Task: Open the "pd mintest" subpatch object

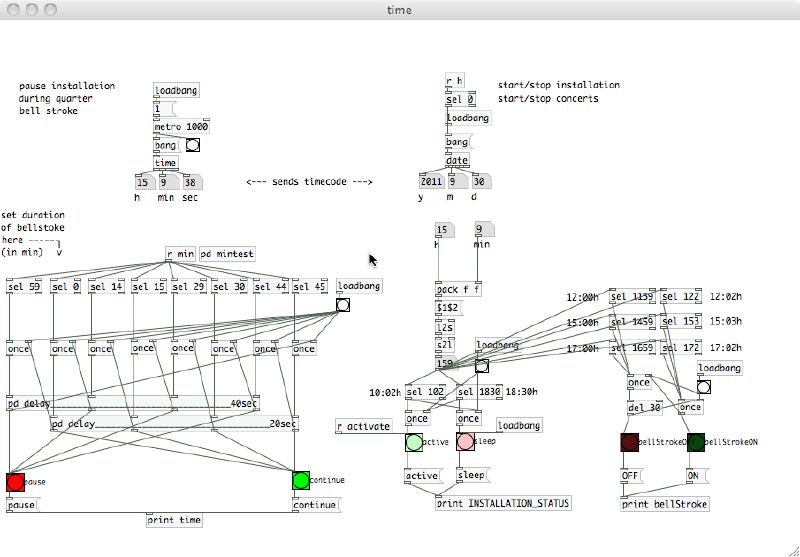Action: 227,254
